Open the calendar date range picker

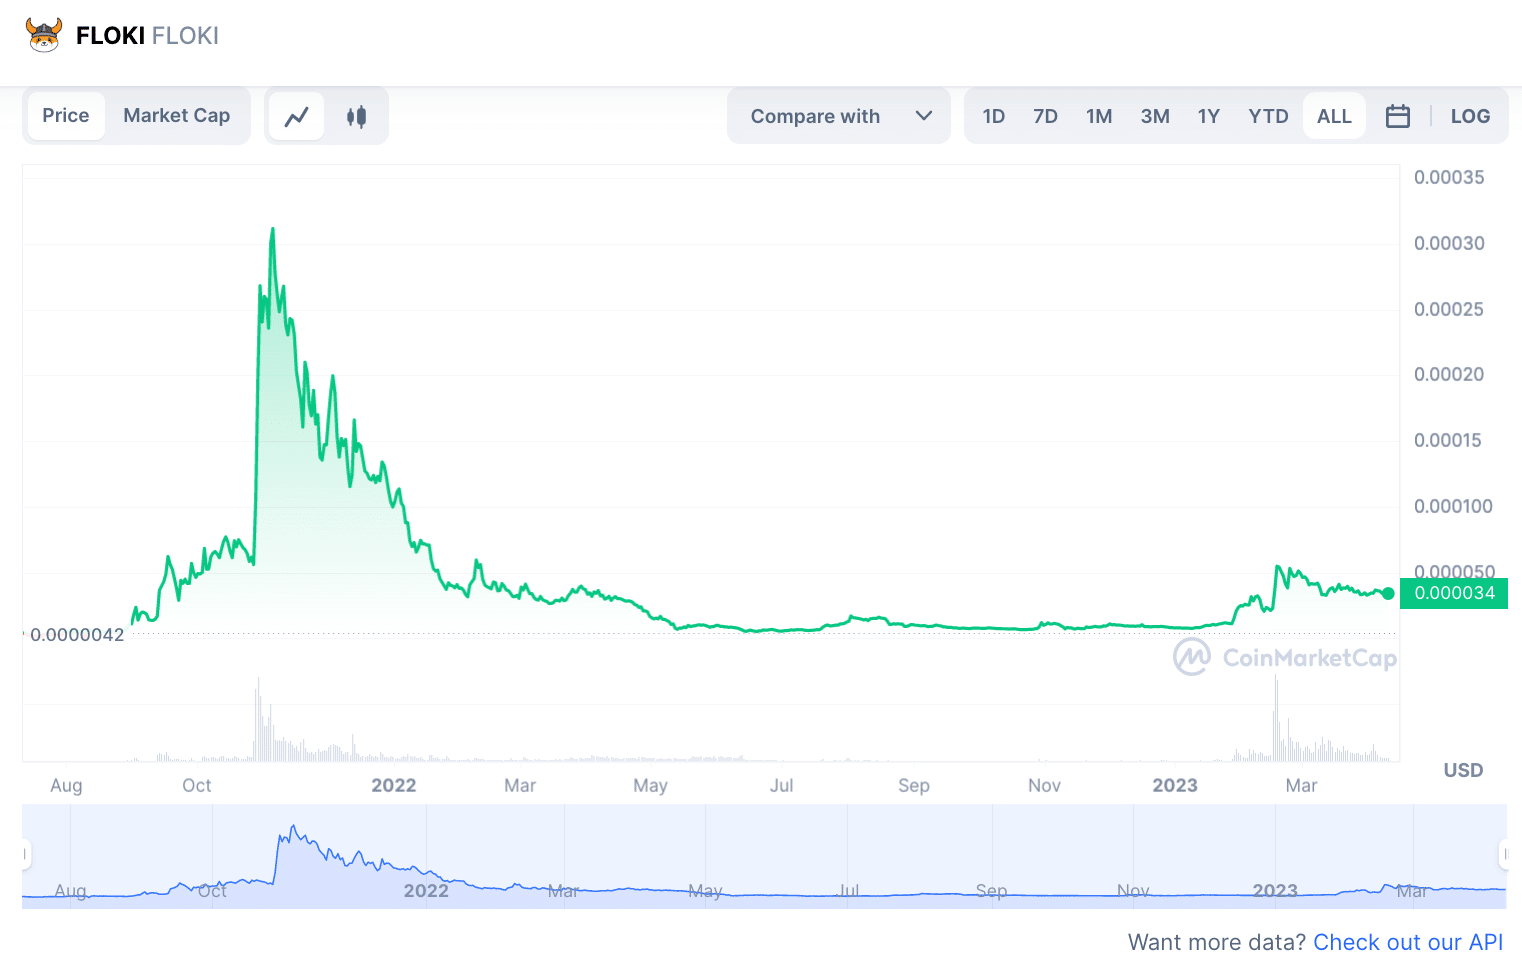(1398, 116)
